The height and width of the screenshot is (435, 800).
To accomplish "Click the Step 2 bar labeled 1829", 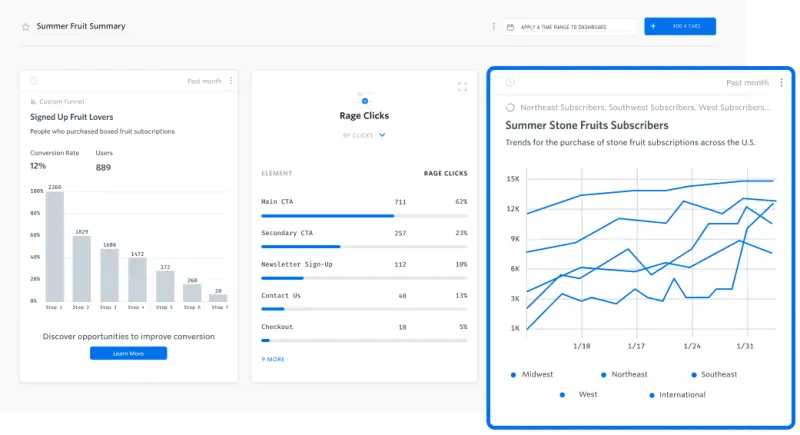I will click(82, 269).
